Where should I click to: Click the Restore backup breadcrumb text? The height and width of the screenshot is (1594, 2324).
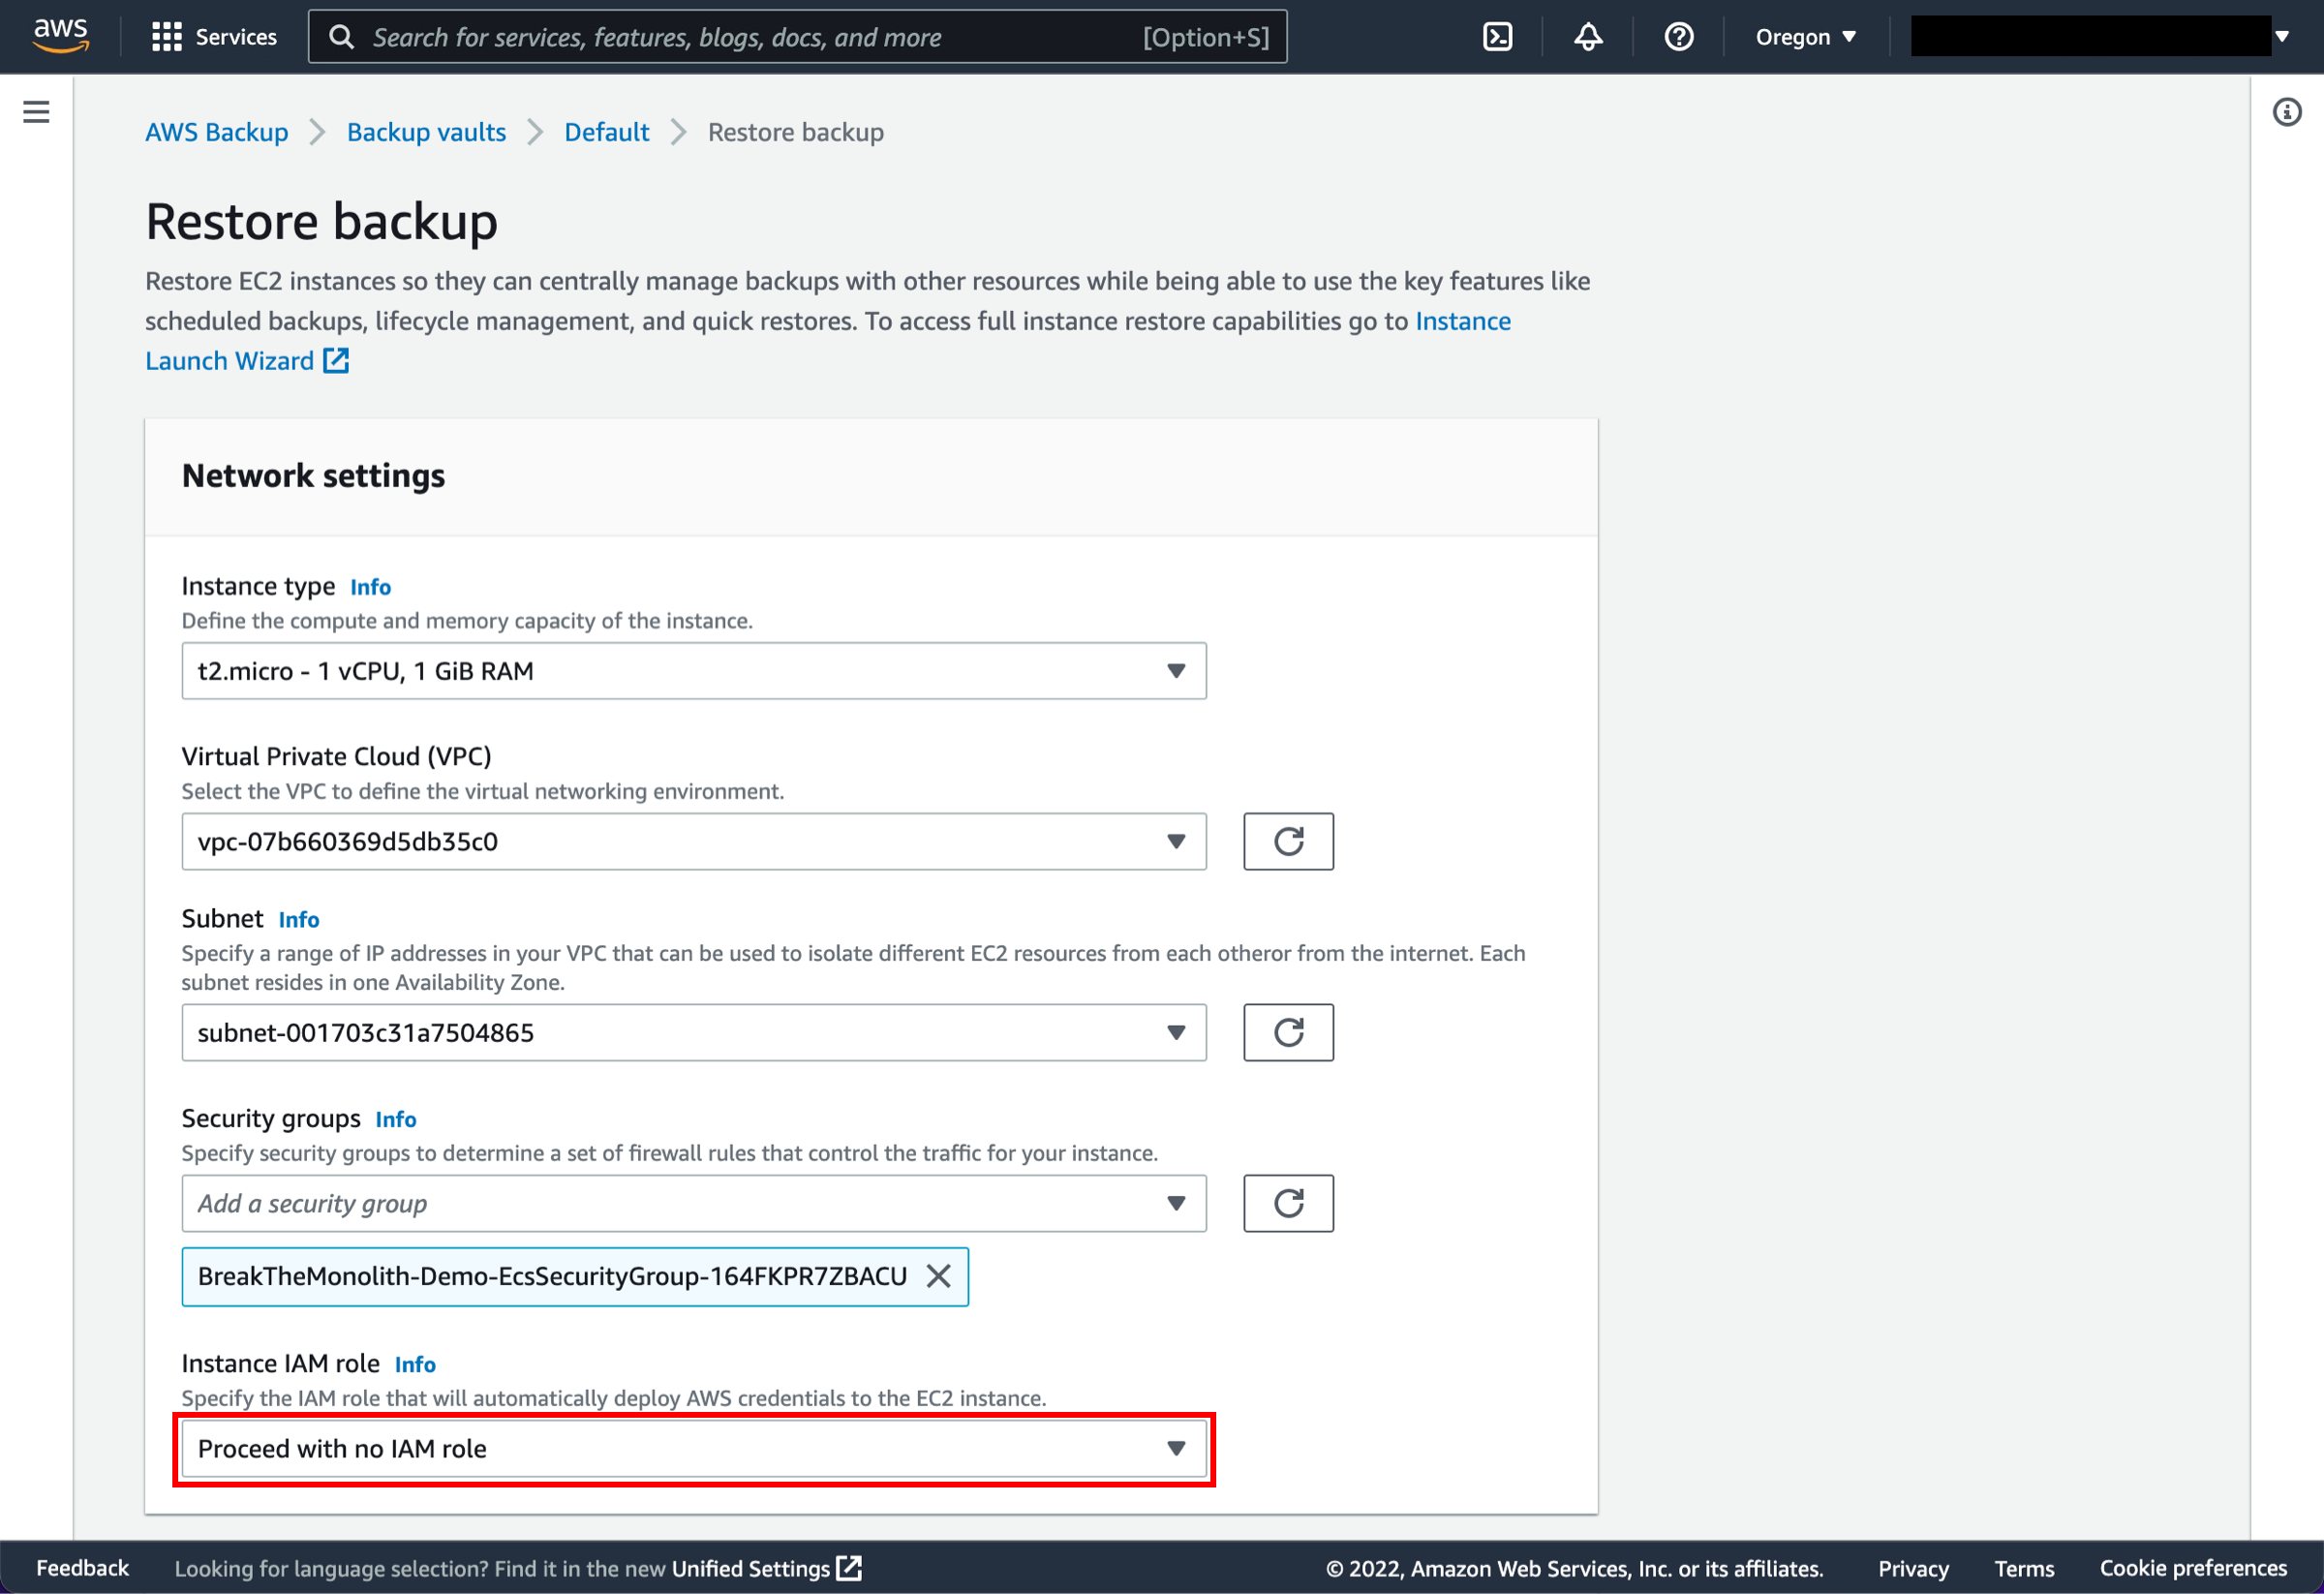pyautogui.click(x=796, y=132)
